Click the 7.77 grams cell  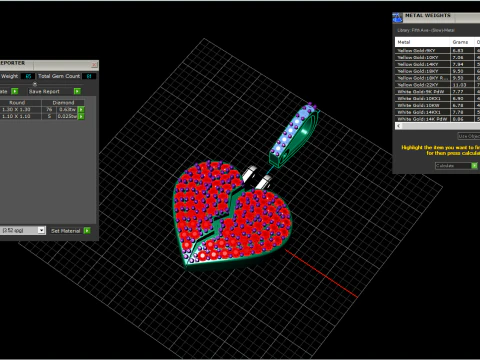[462, 92]
